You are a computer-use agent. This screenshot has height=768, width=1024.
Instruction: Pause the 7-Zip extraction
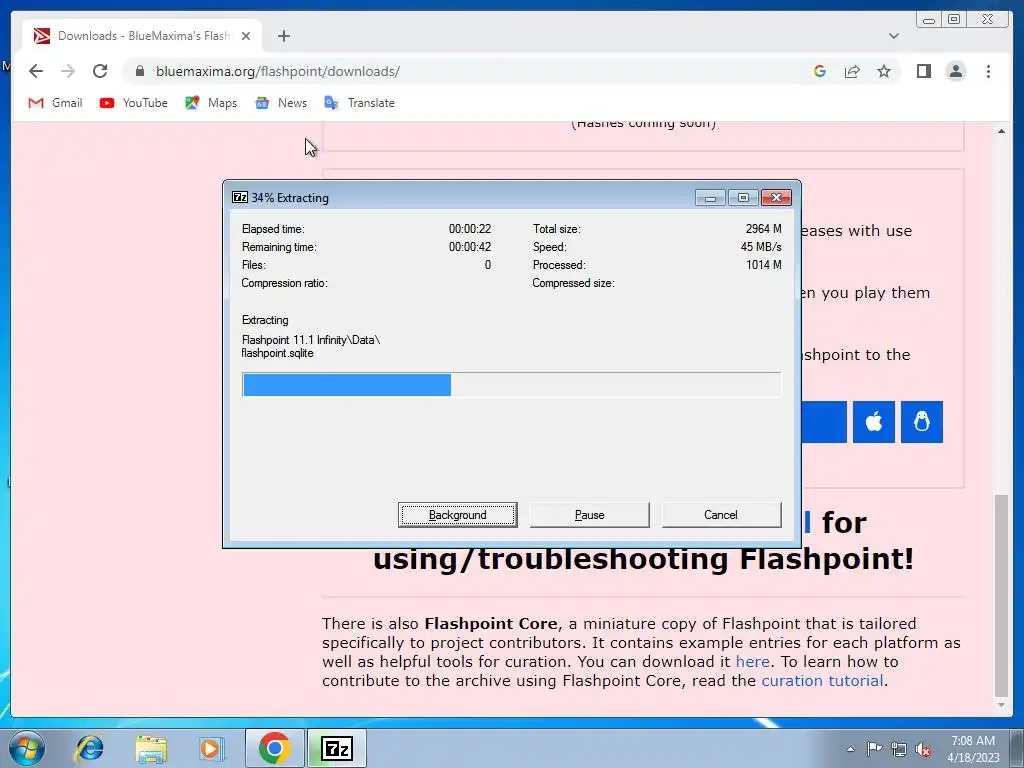(x=589, y=515)
